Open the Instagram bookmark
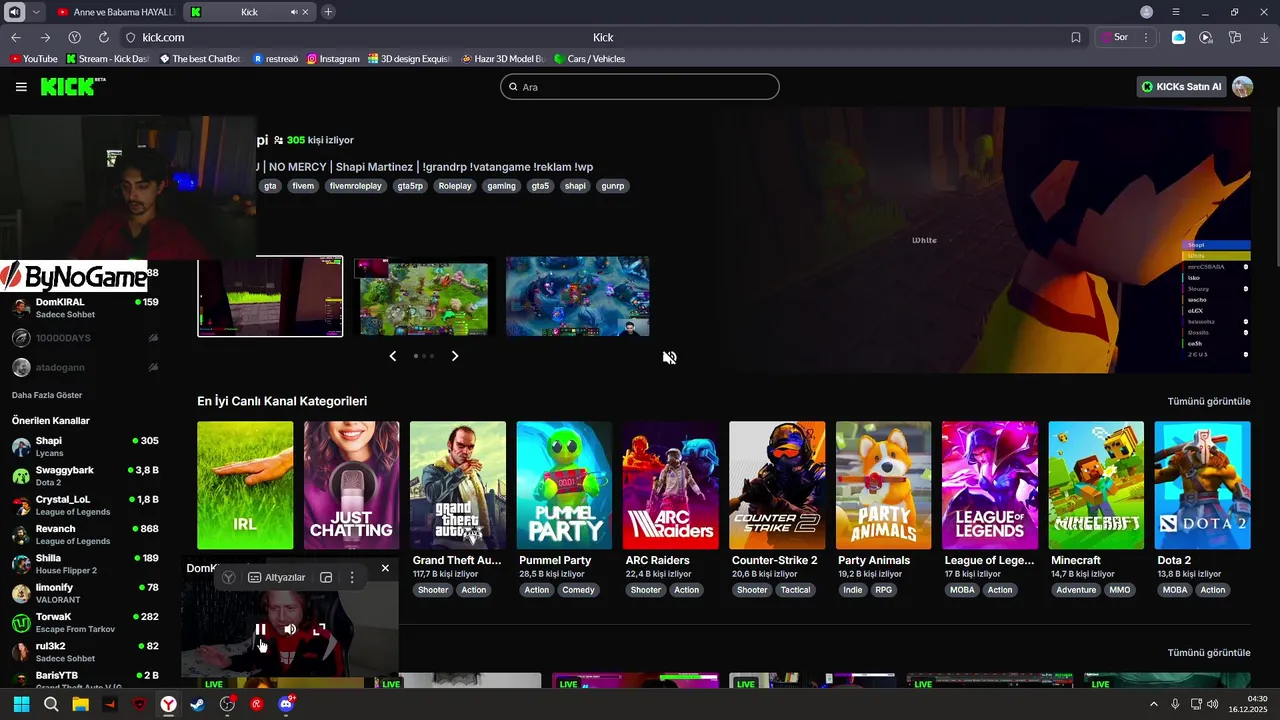The width and height of the screenshot is (1280, 720). click(333, 59)
